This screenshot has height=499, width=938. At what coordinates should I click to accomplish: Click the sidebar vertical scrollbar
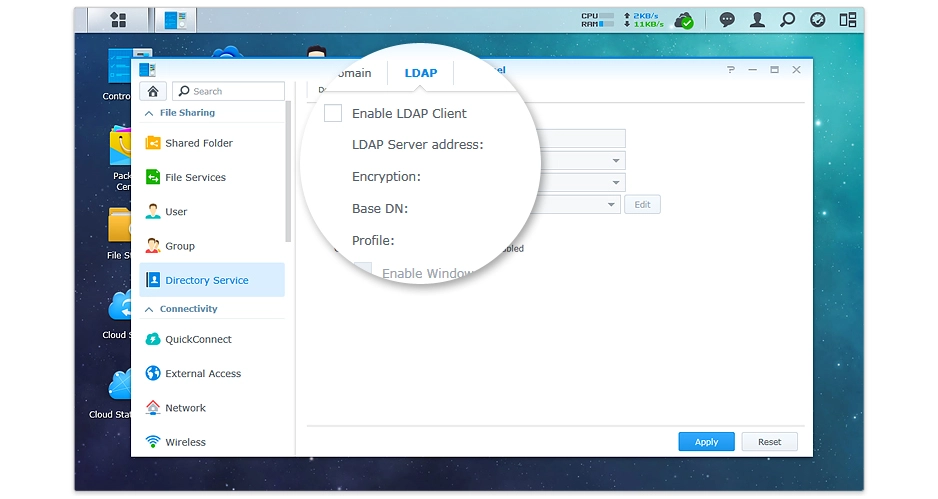tap(288, 171)
